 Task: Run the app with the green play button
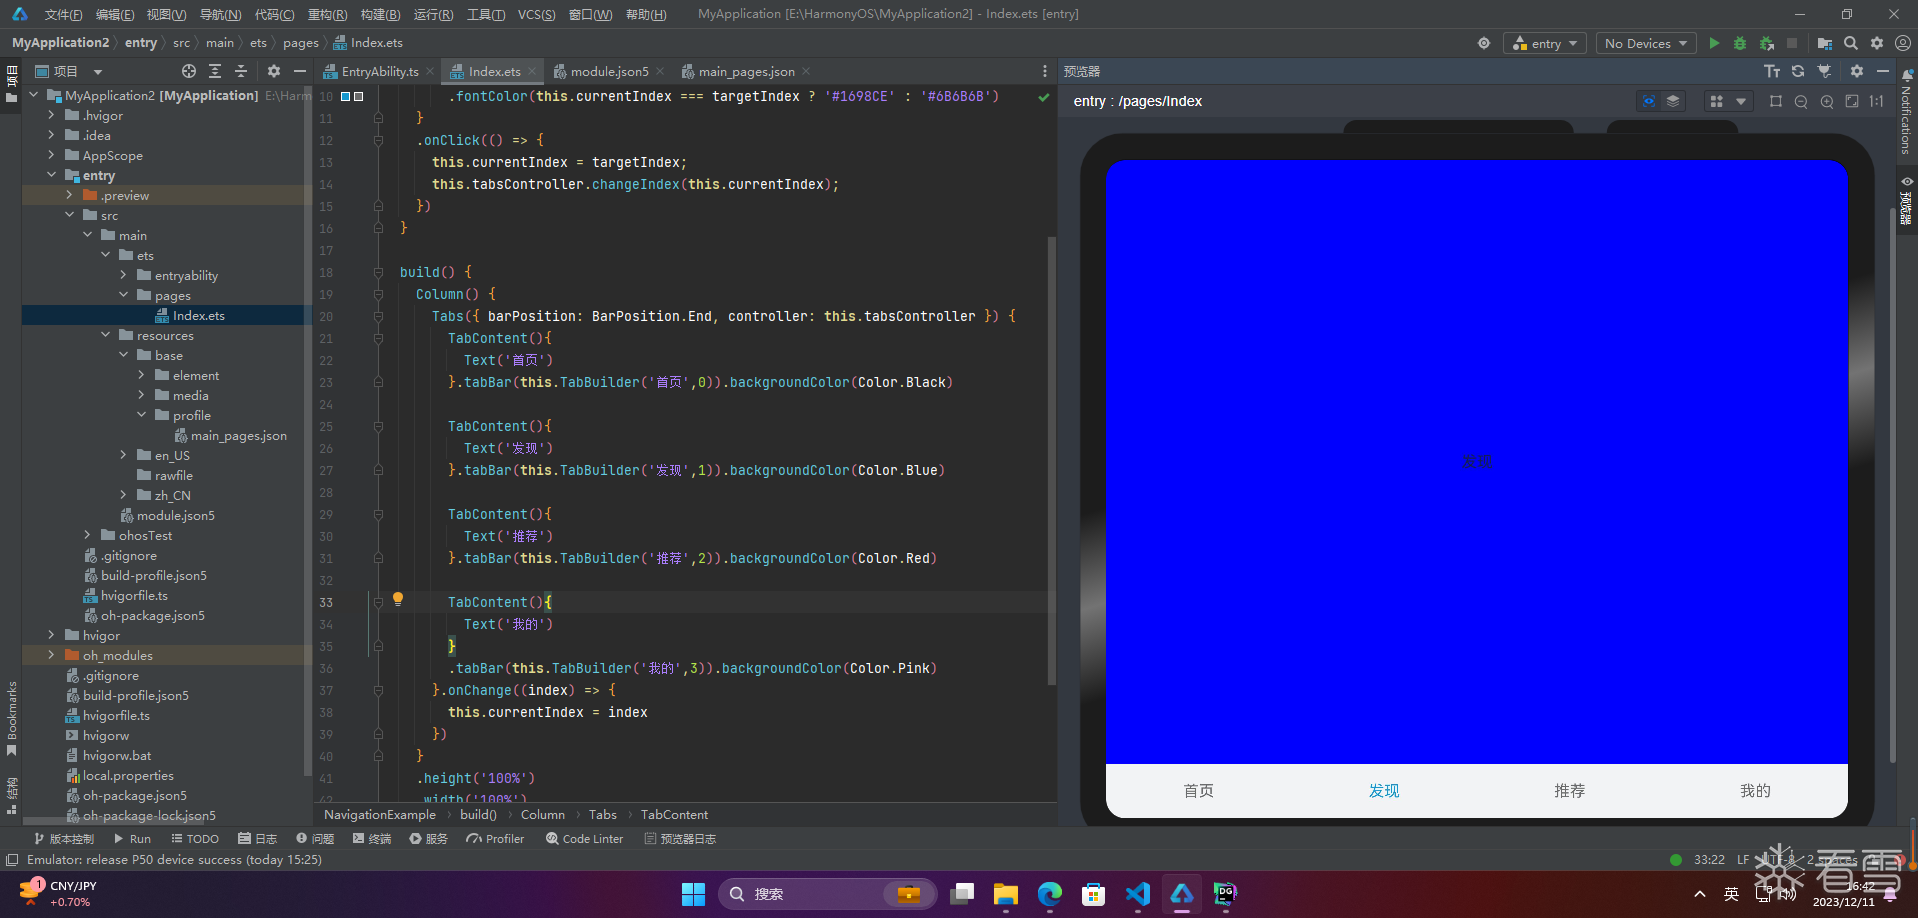tap(1714, 43)
